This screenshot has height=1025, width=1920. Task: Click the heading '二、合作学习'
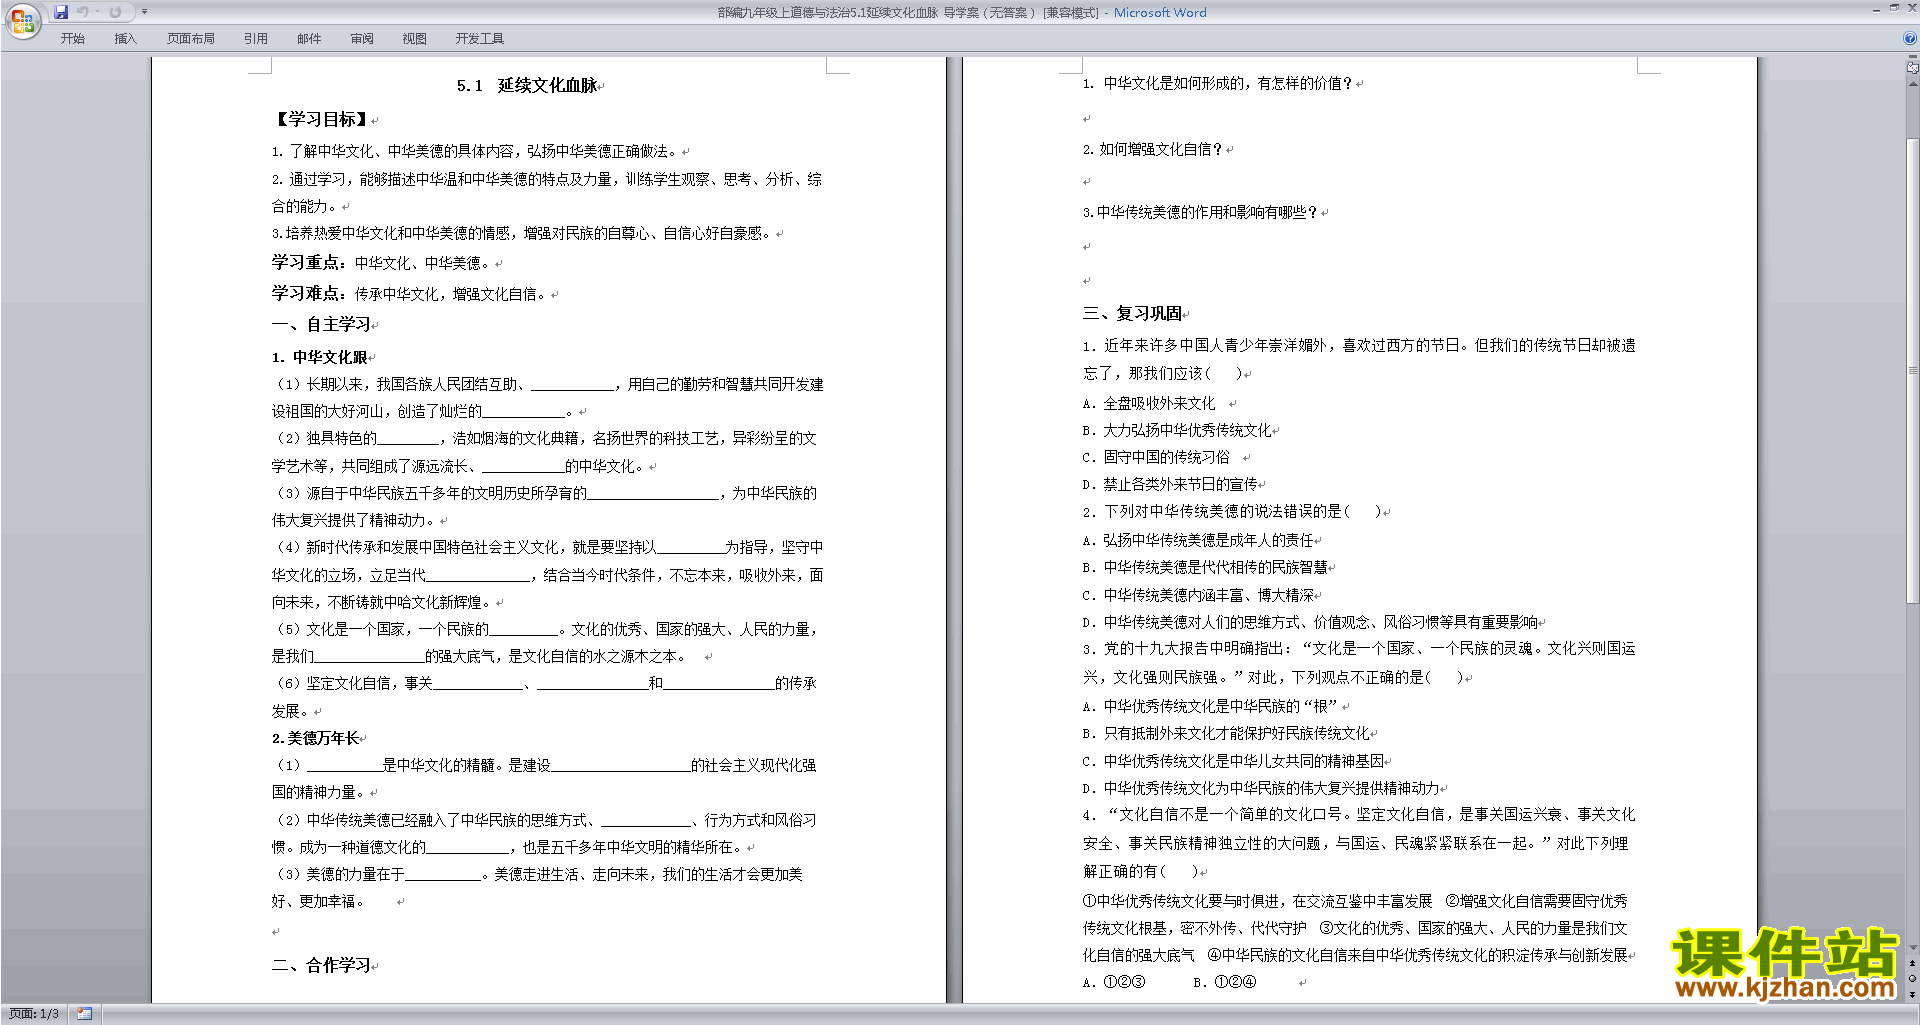[321, 965]
